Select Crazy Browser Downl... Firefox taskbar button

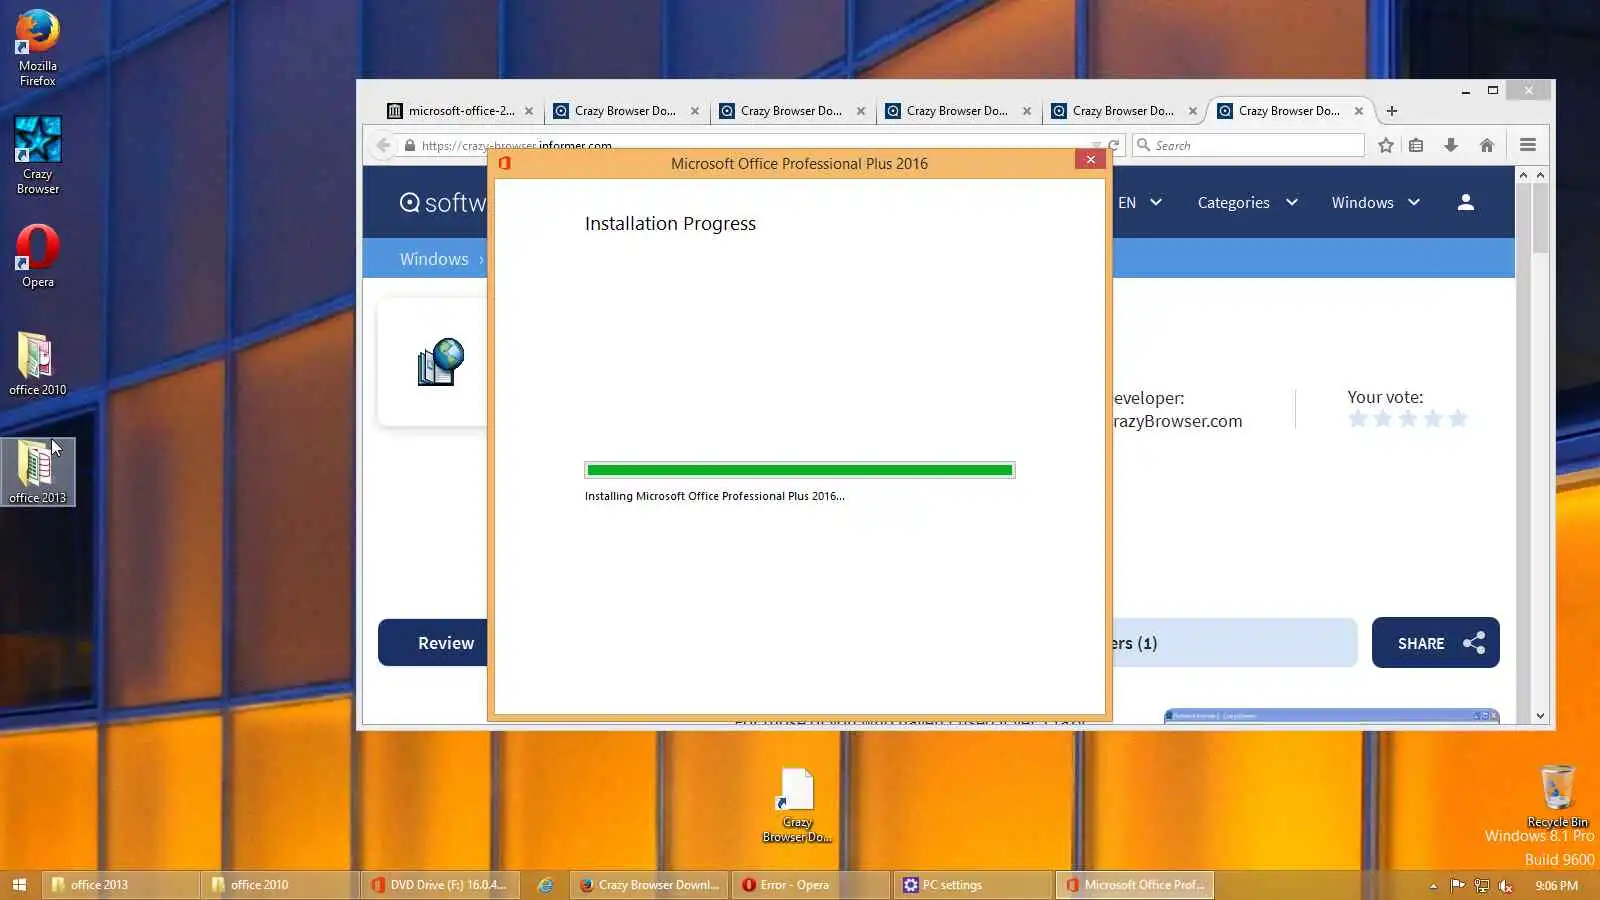(x=651, y=885)
